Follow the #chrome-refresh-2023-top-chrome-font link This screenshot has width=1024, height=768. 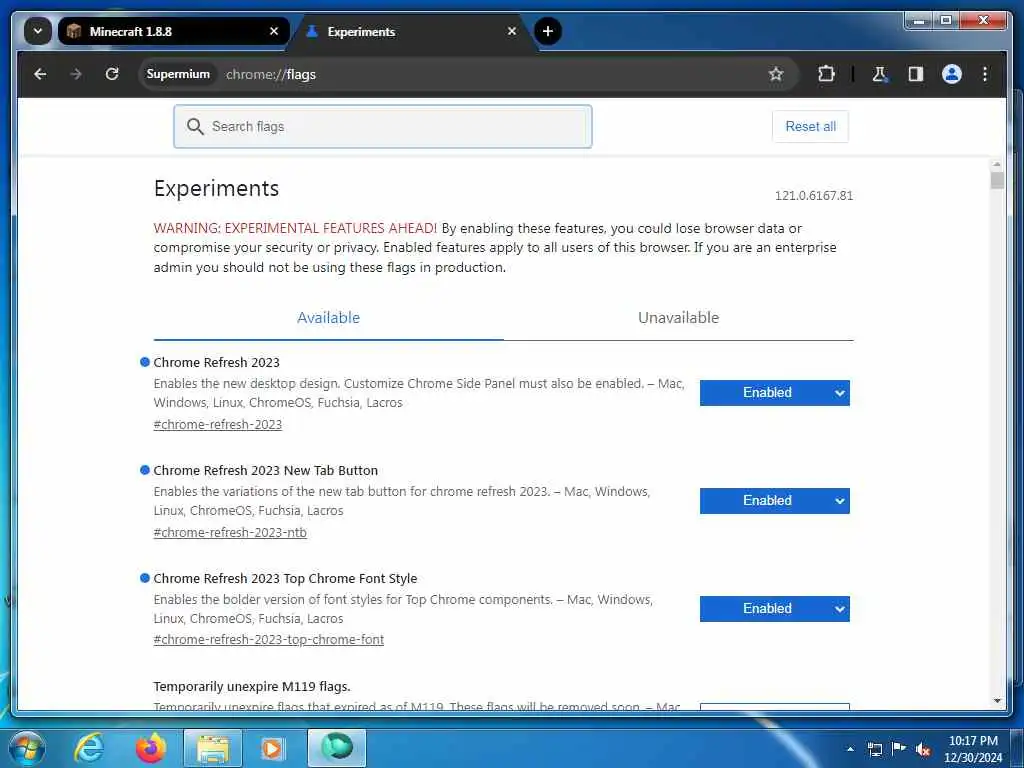pyautogui.click(x=268, y=640)
